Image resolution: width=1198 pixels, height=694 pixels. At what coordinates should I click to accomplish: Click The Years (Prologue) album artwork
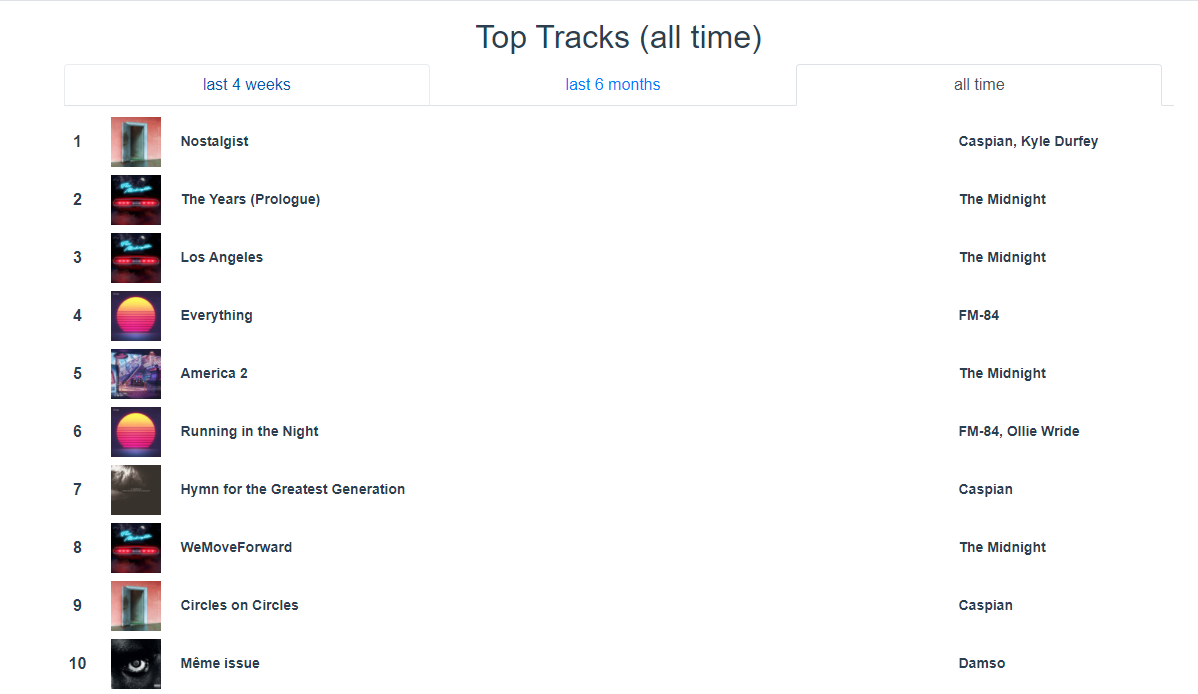coord(136,199)
